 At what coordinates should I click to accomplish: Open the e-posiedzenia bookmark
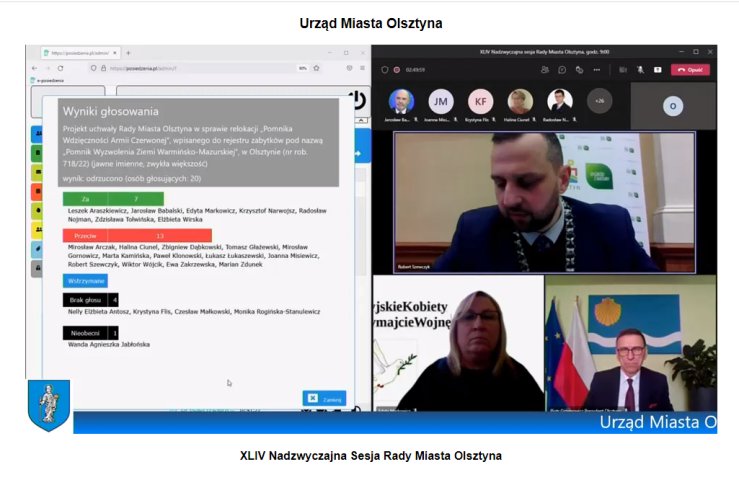47,81
